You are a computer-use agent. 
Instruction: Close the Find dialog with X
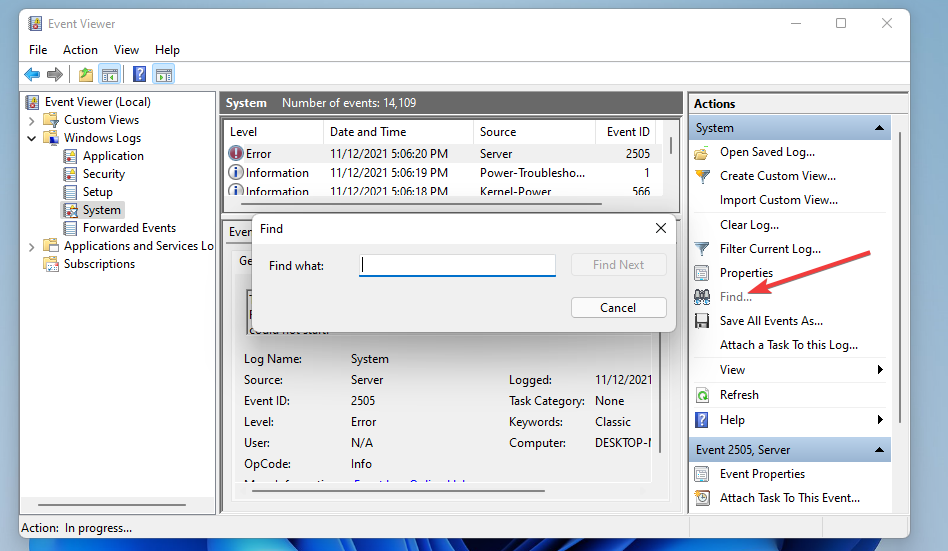pyautogui.click(x=661, y=228)
